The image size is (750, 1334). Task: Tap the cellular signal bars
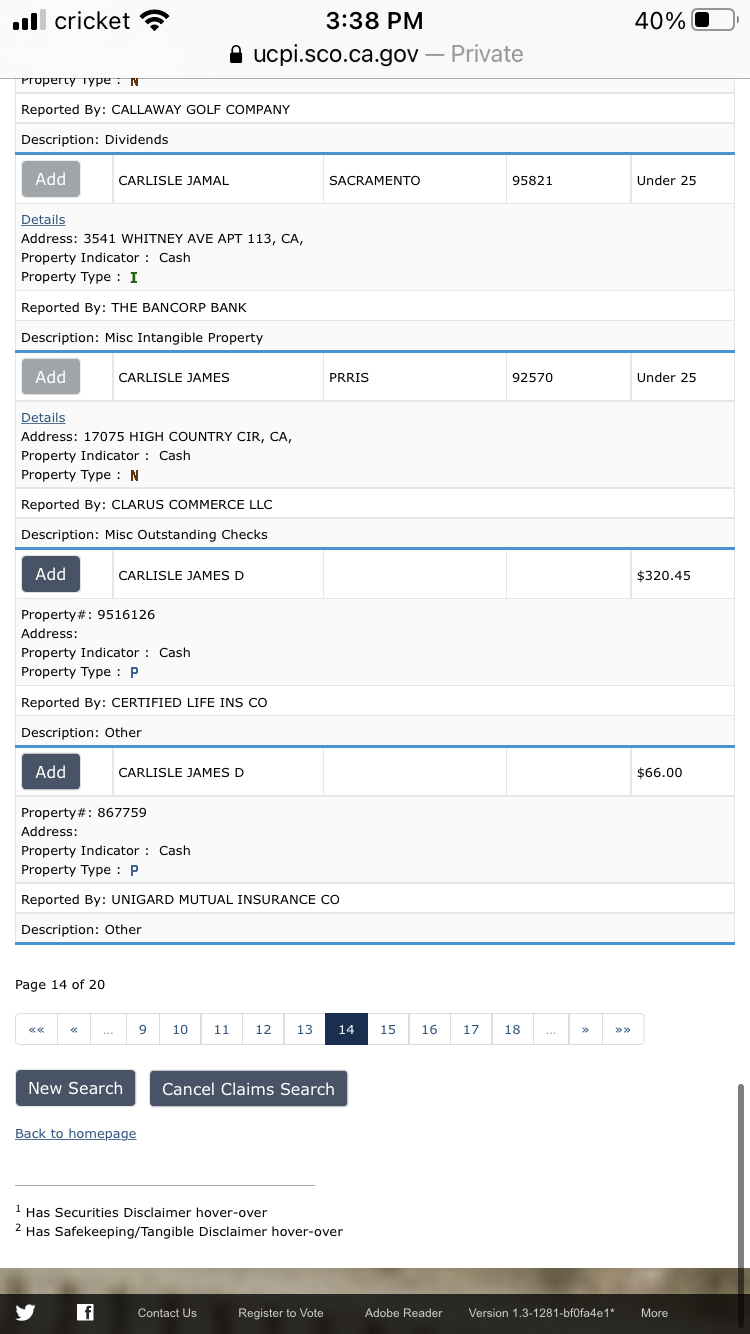pos(30,20)
